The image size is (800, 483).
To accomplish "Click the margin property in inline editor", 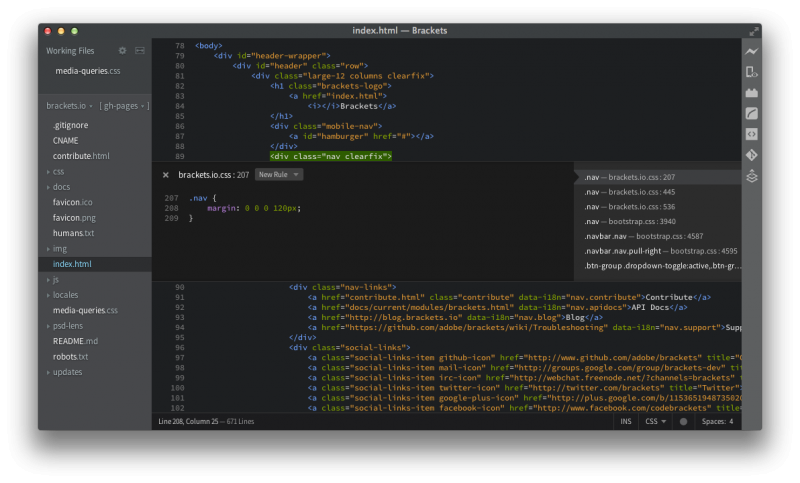I will pos(221,208).
